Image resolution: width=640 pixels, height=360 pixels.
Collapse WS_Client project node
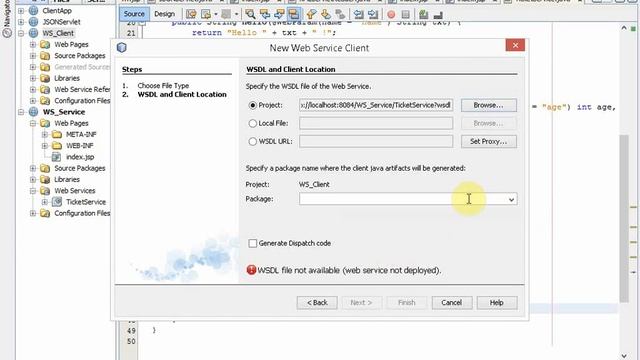21,33
